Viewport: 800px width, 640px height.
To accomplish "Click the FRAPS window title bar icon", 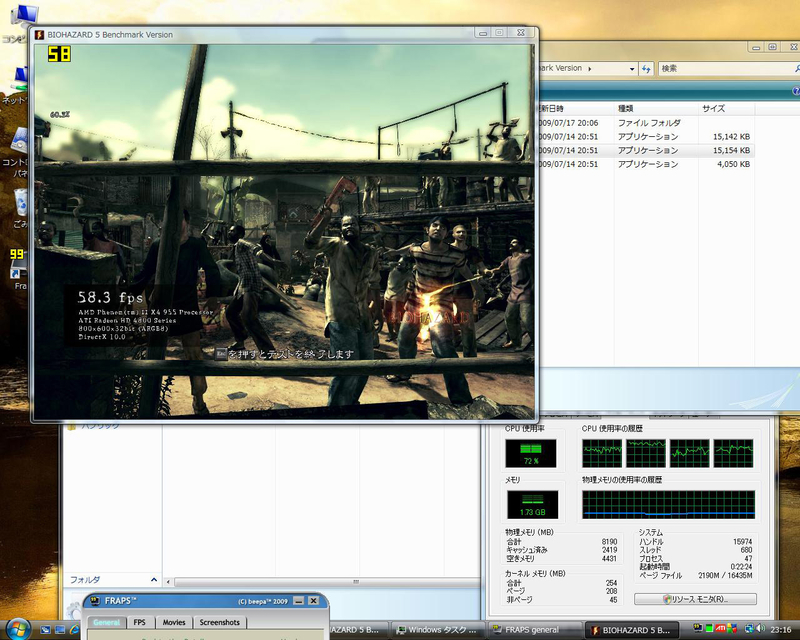I will [x=95, y=601].
